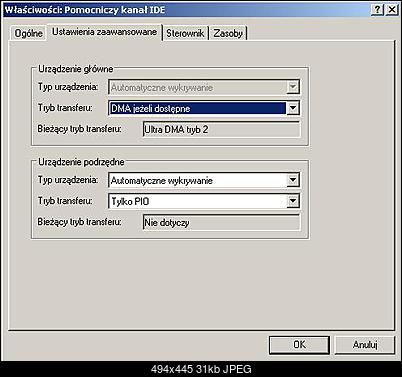This screenshot has width=402, height=377.
Task: Open the Tylko PIO dropdown arrow
Action: (293, 201)
